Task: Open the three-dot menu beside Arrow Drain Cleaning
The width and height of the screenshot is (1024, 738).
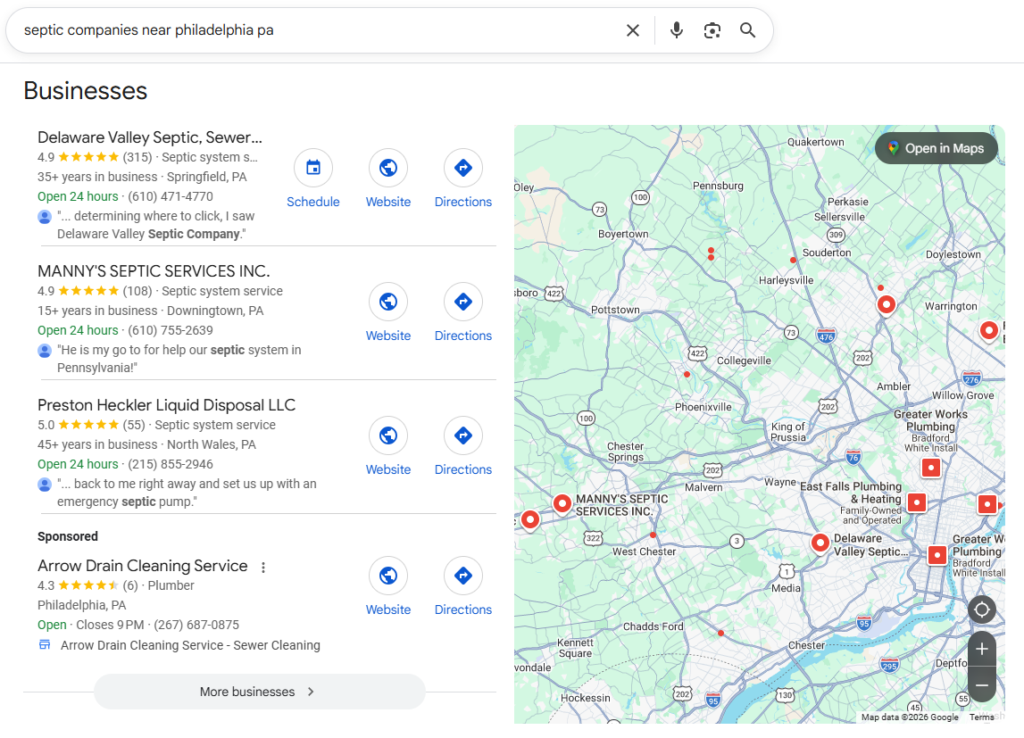Action: point(263,566)
